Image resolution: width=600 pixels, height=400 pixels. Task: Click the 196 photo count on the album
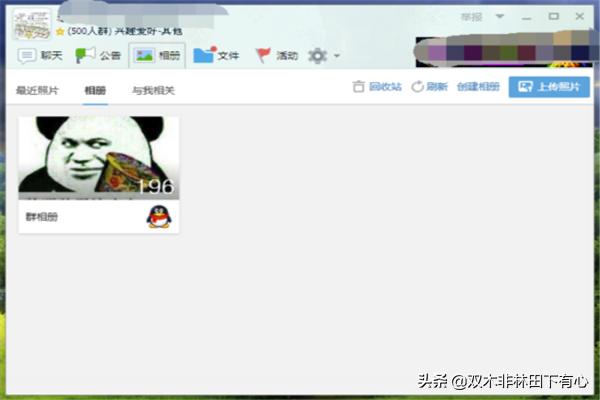click(155, 187)
